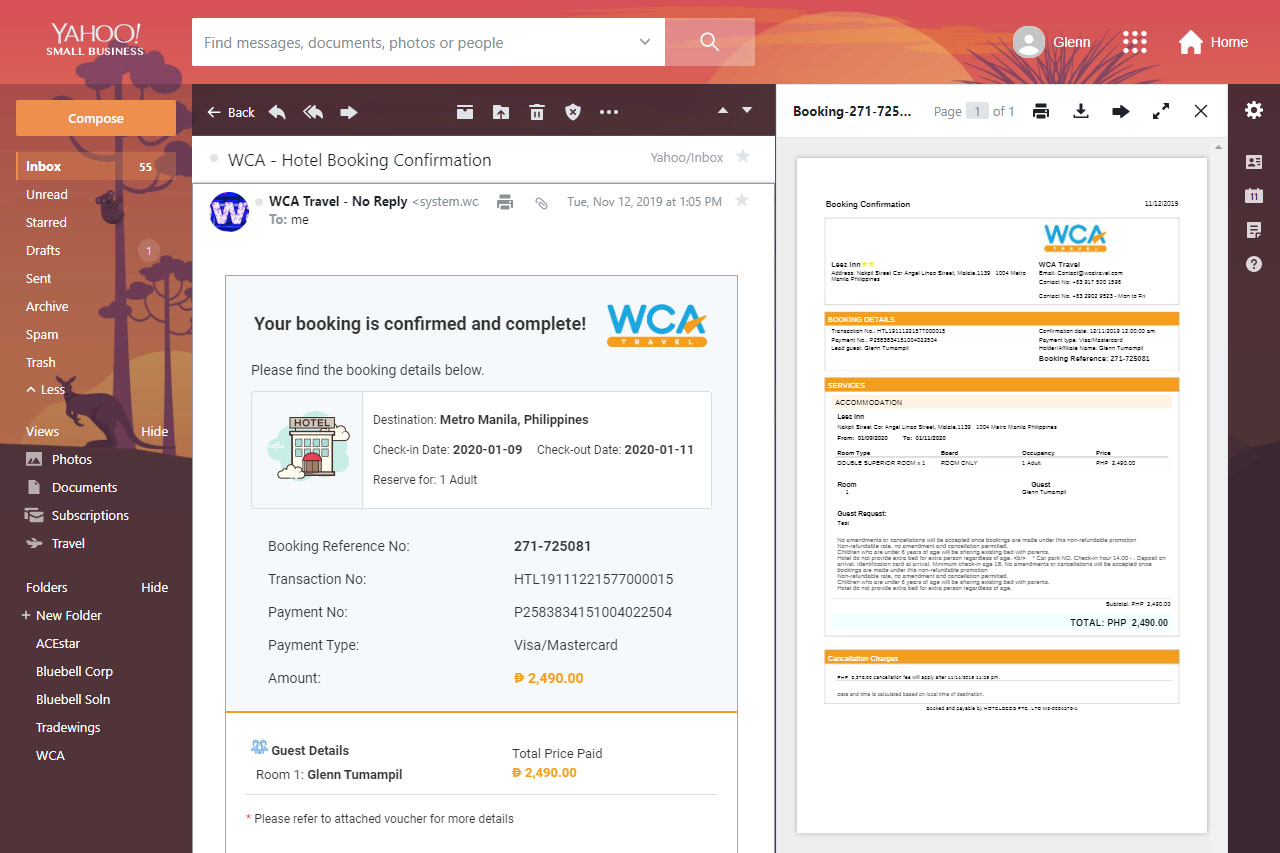
Task: Move message using the folder icon
Action: click(501, 112)
